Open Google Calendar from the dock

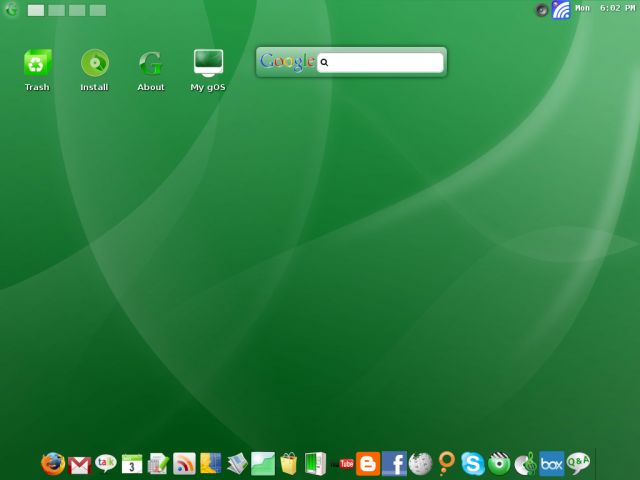[x=132, y=464]
